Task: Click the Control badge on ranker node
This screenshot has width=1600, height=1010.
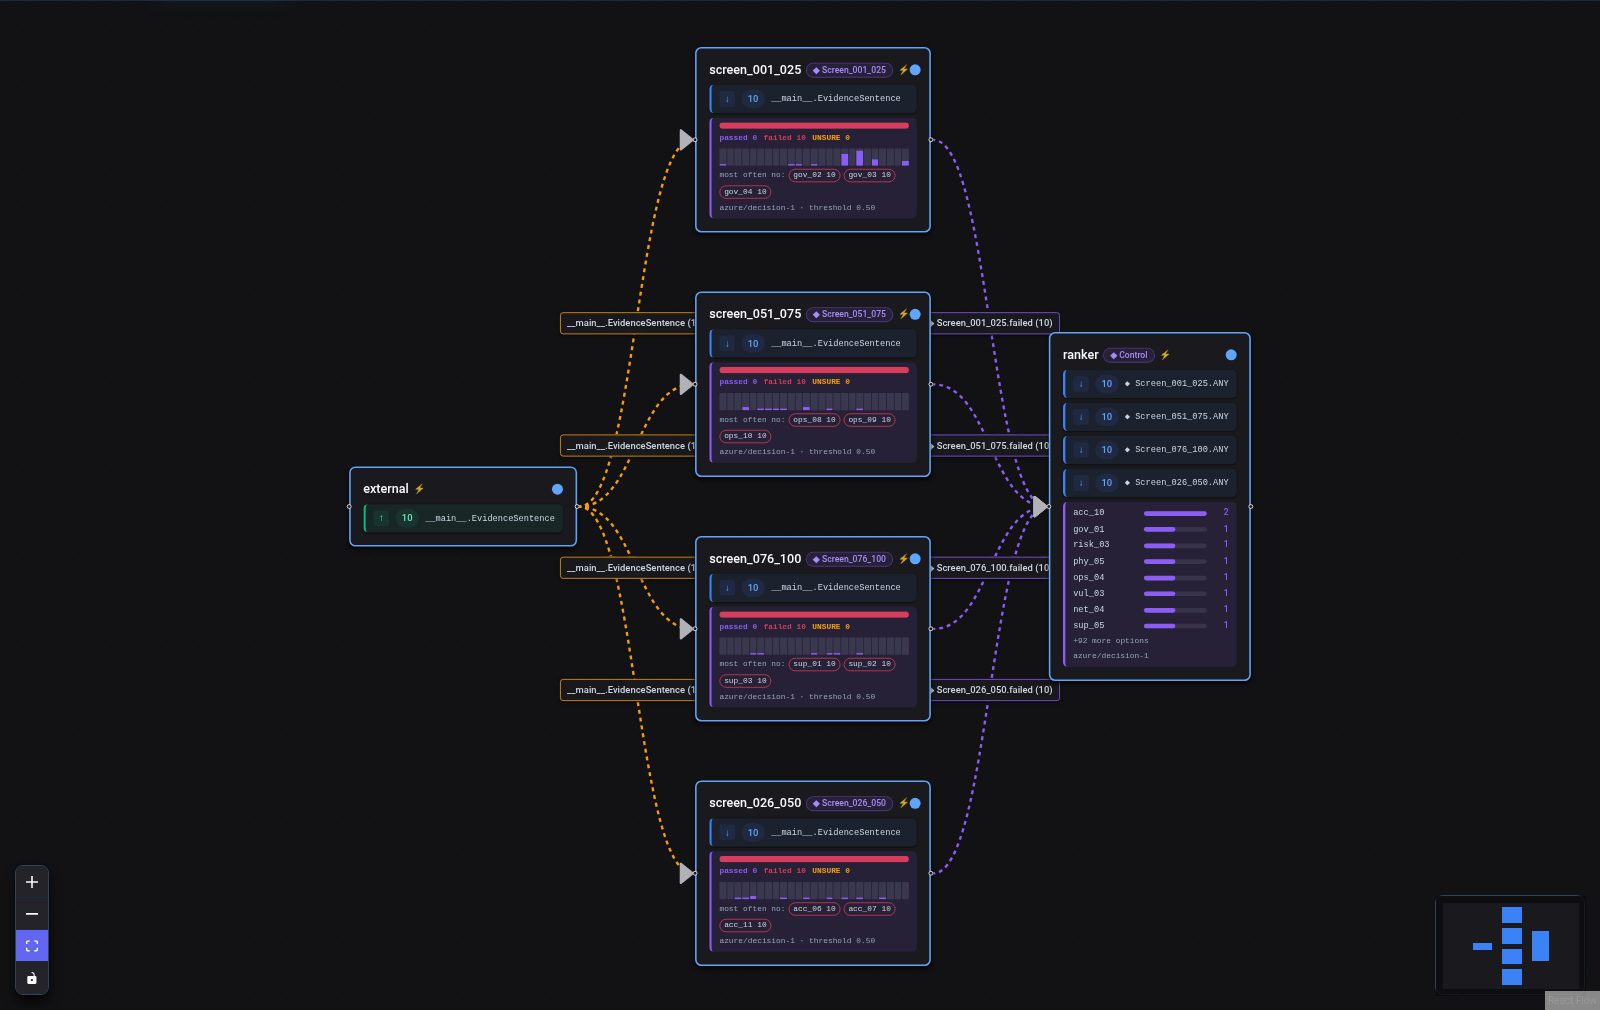Action: [1129, 355]
